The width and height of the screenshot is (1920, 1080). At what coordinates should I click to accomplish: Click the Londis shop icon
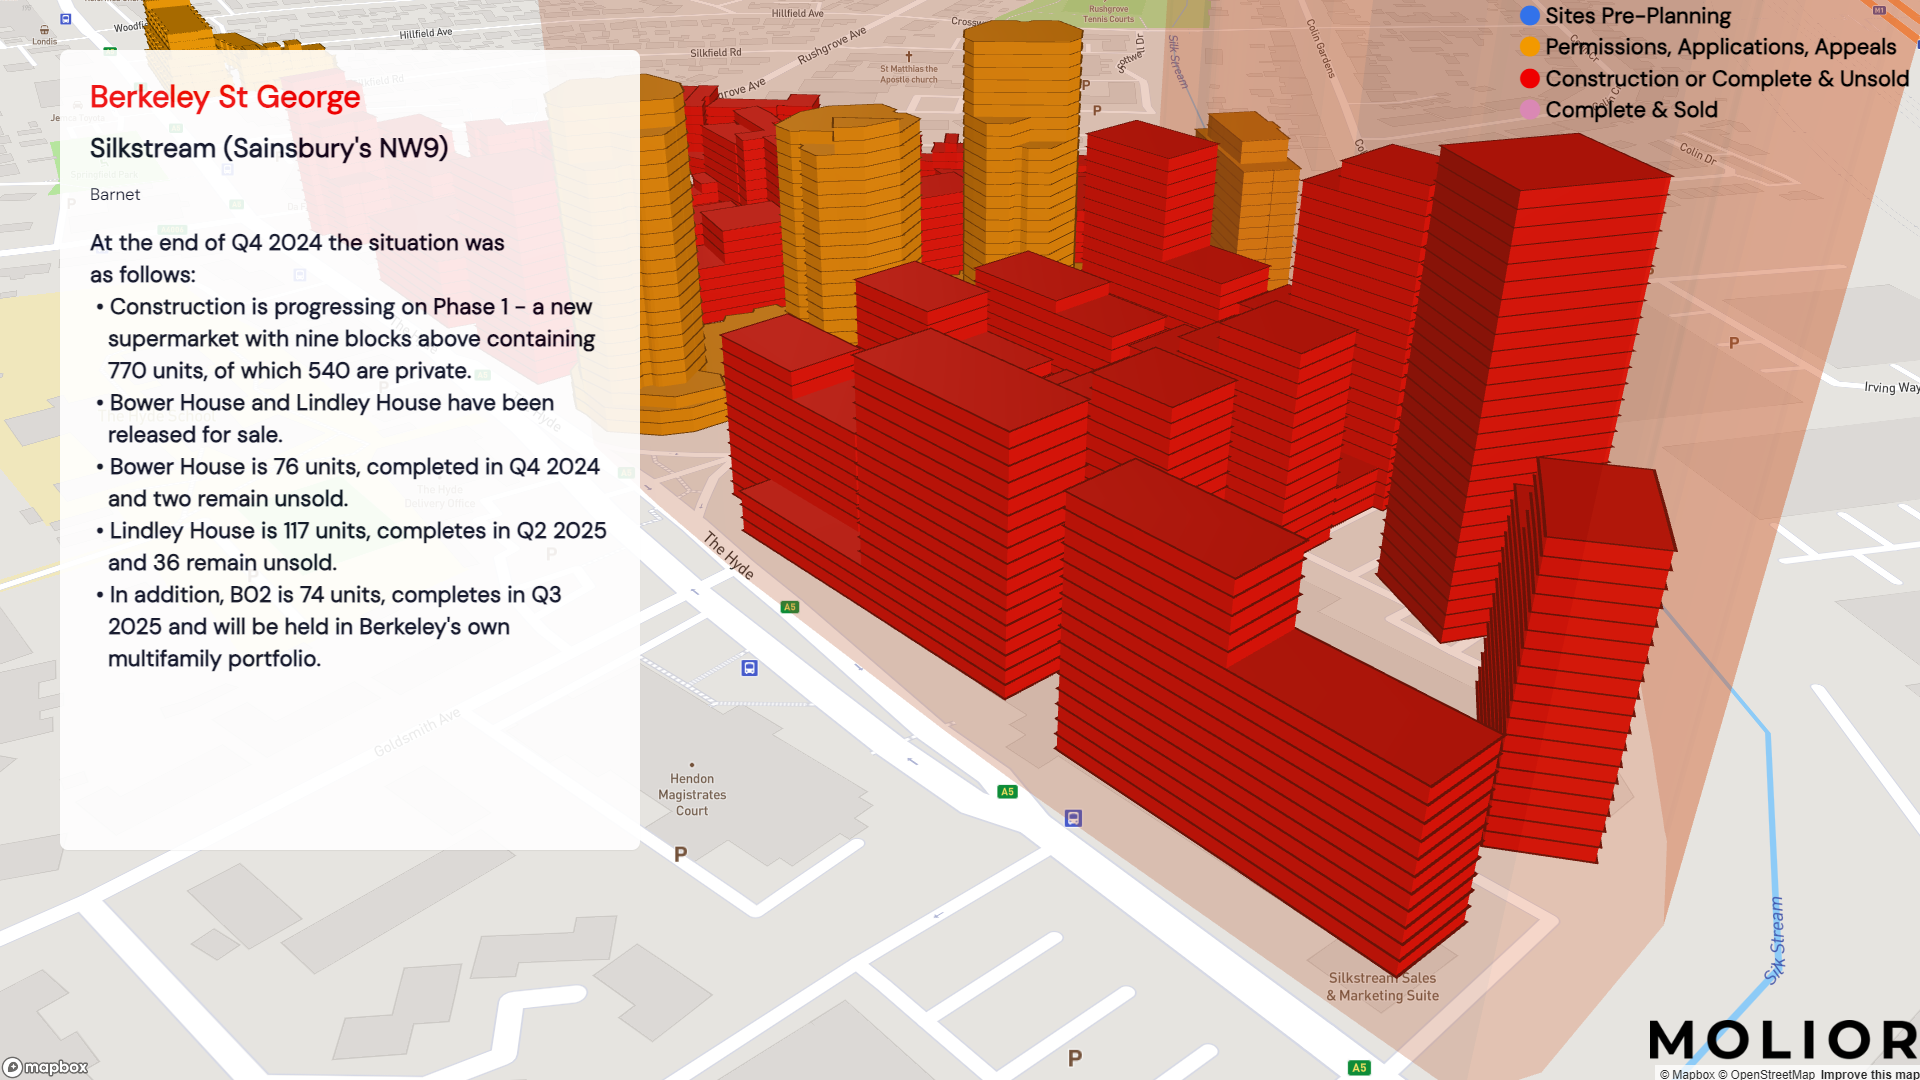(x=44, y=30)
